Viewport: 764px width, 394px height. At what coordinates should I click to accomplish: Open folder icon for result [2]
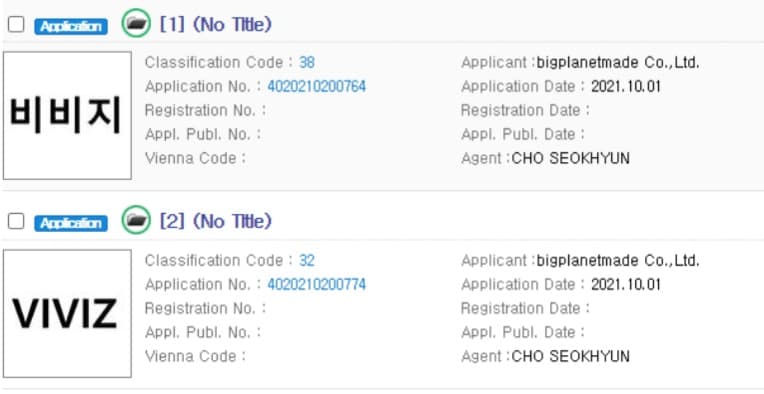[136, 220]
